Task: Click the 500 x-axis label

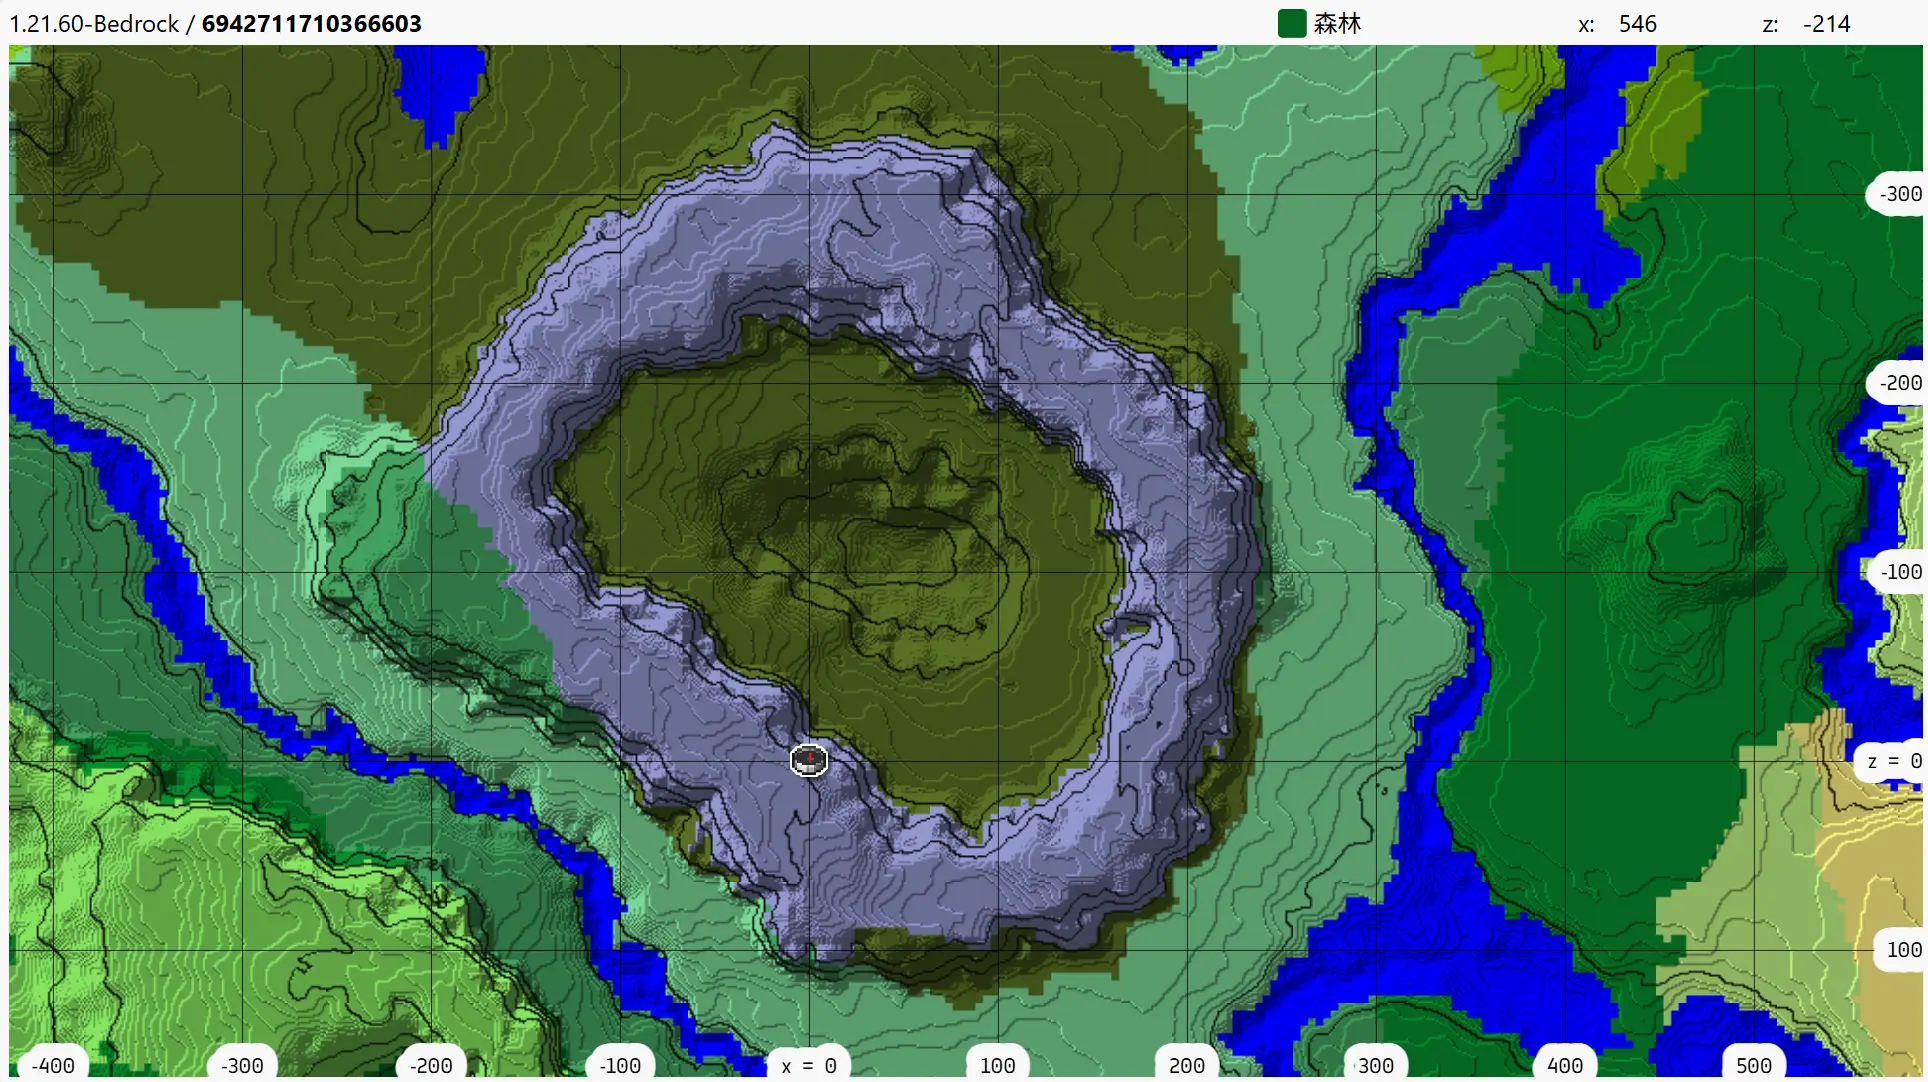Action: 1754,1065
